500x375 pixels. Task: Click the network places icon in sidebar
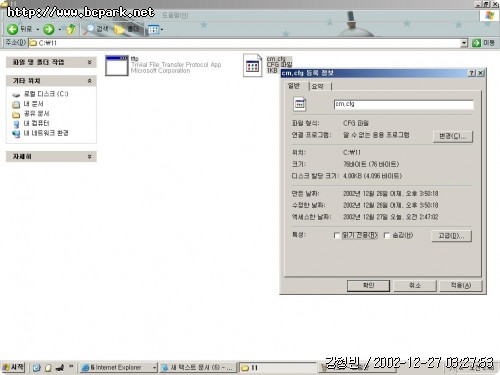tap(16, 134)
